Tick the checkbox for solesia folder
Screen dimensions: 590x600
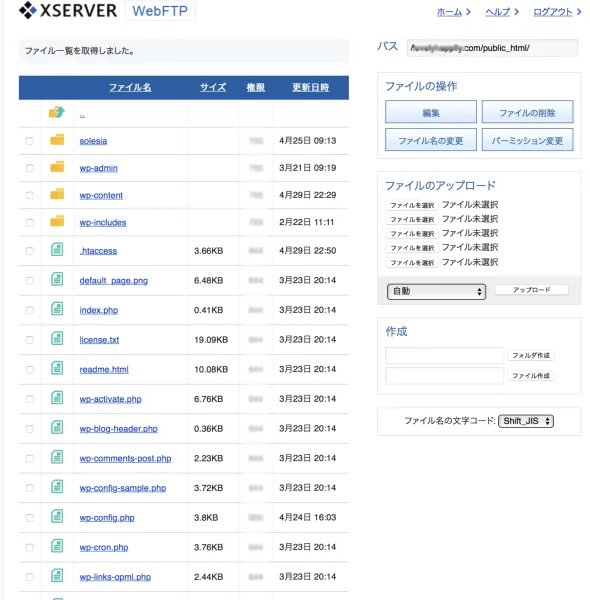tap(29, 141)
